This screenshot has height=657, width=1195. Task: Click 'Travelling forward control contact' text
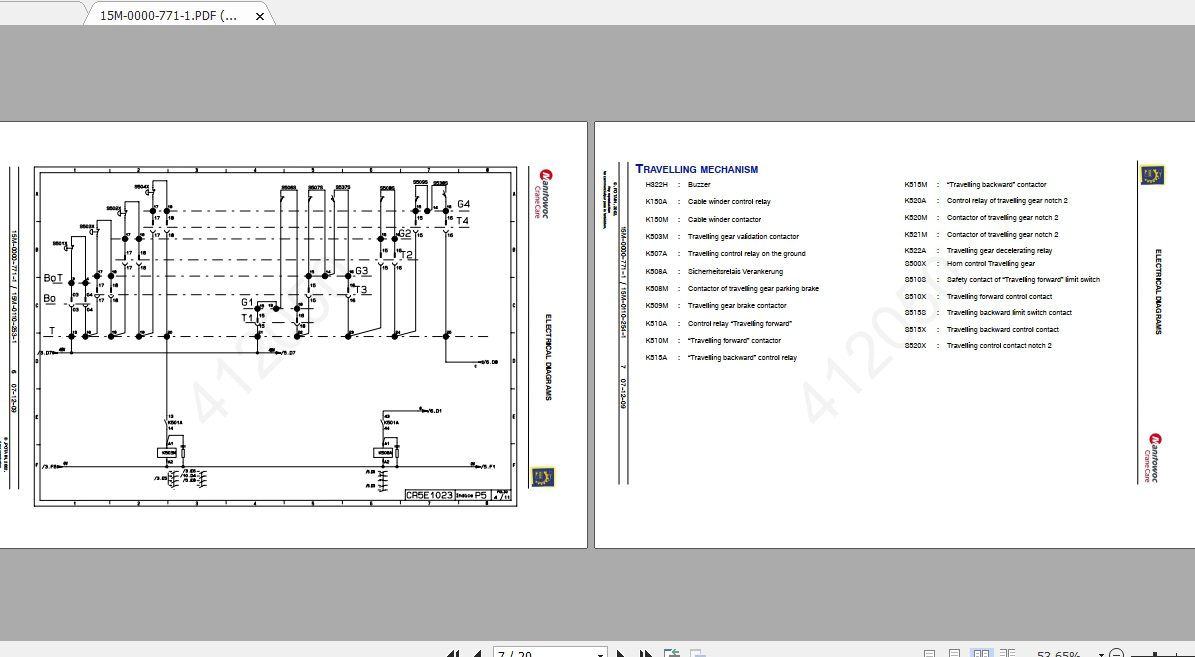click(999, 296)
